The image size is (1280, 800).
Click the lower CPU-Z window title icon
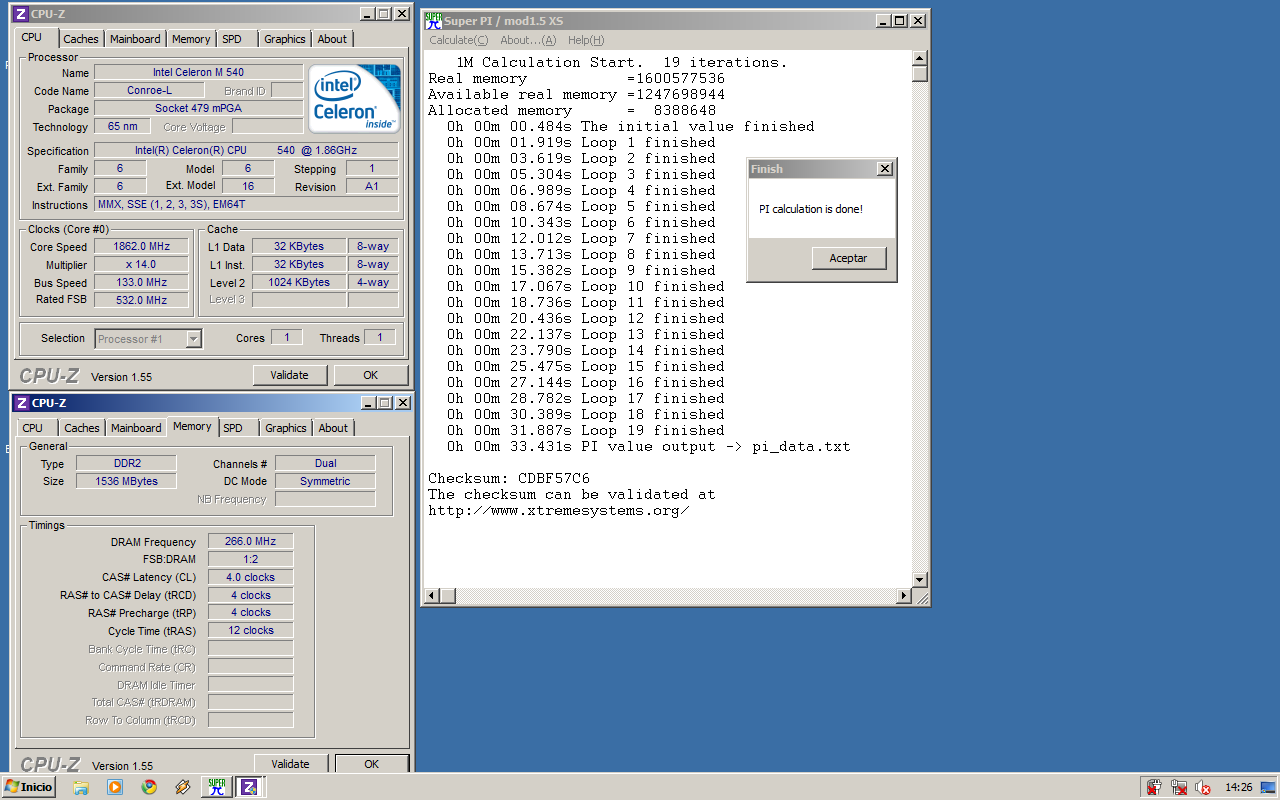pyautogui.click(x=21, y=403)
